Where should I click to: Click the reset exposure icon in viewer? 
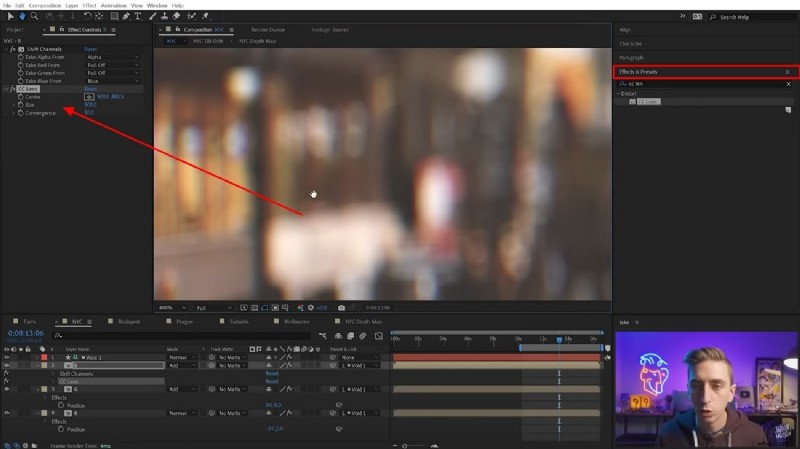(x=311, y=308)
